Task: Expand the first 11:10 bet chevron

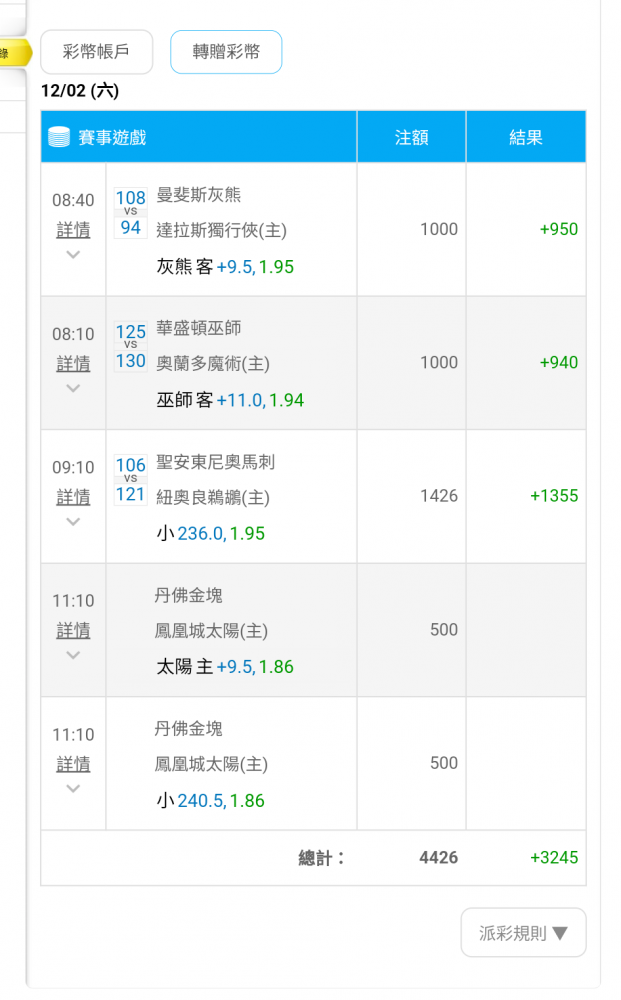Action: pyautogui.click(x=73, y=655)
